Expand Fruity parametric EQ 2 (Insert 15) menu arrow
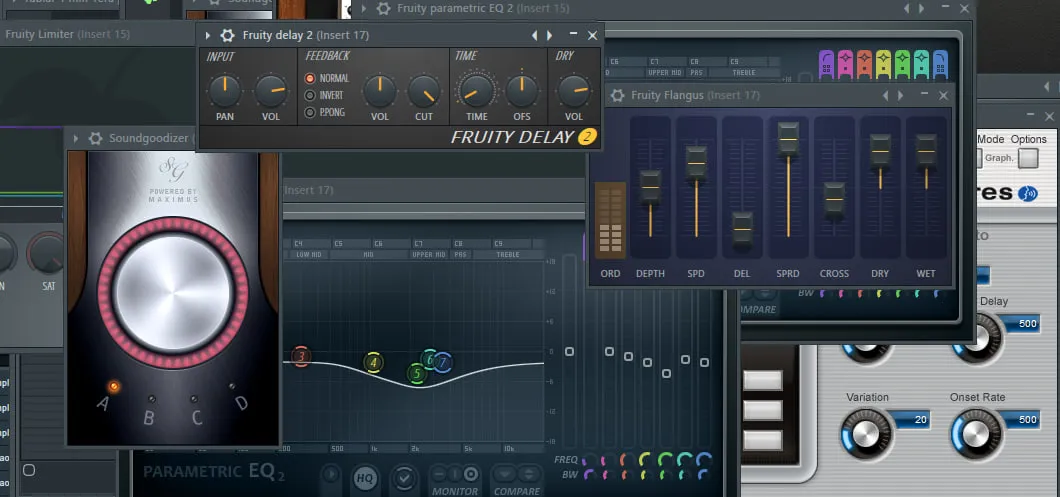This screenshot has width=1060, height=497. (364, 8)
